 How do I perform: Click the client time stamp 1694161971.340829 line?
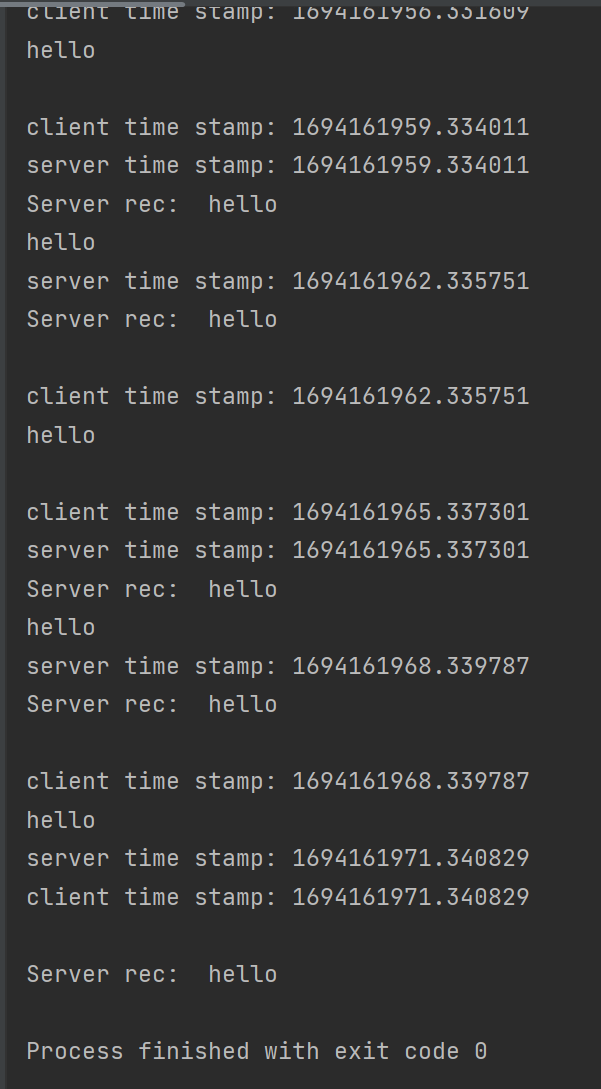277,897
